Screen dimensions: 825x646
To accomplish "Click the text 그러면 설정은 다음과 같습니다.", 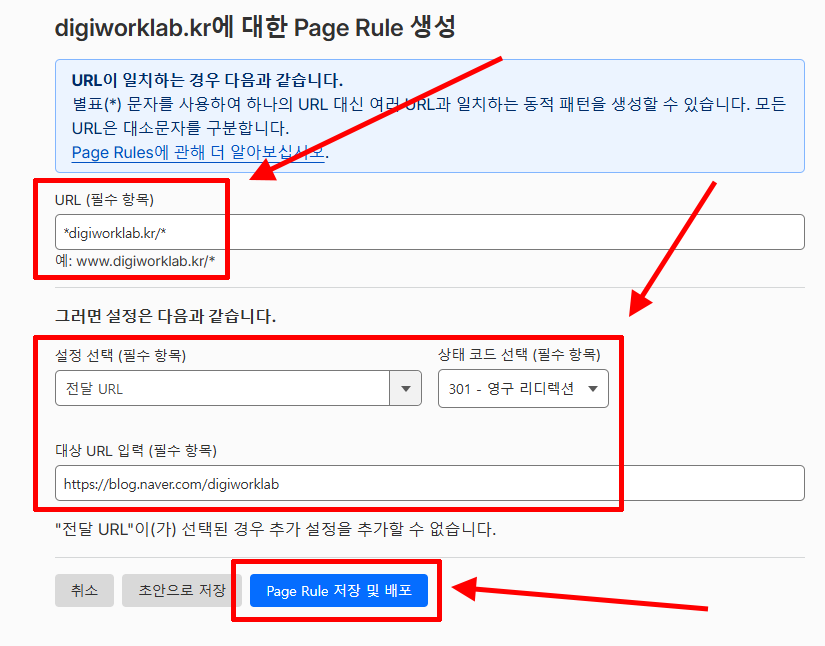I will [165, 316].
